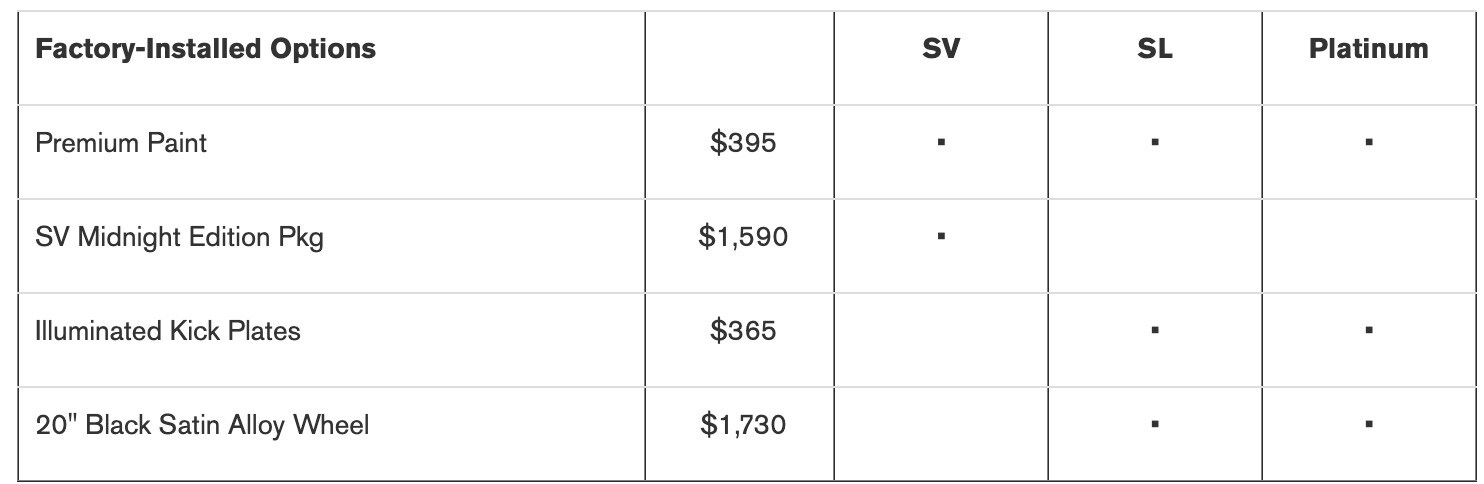1484x484 pixels.
Task: Click the $1,590 price cell
Action: 743,237
